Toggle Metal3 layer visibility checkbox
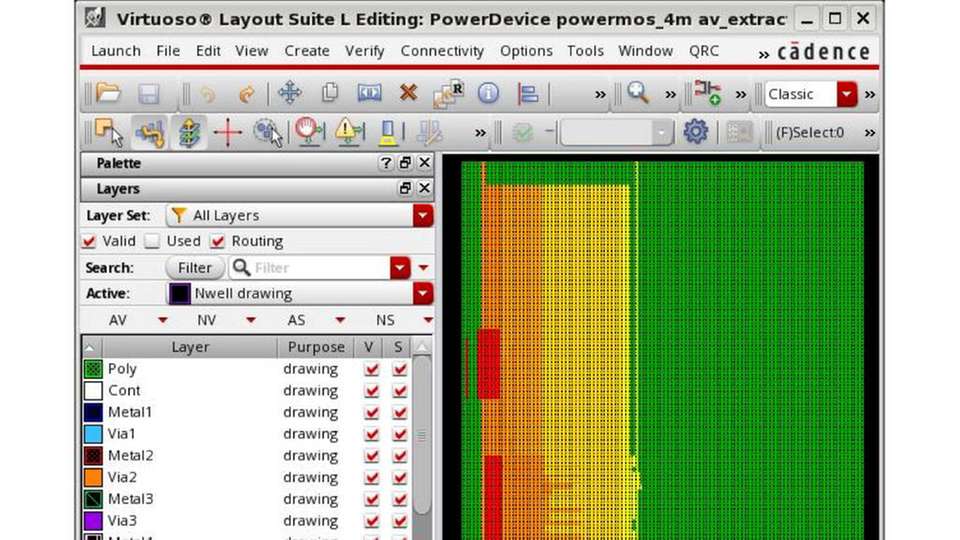This screenshot has width=960, height=540. tap(371, 499)
